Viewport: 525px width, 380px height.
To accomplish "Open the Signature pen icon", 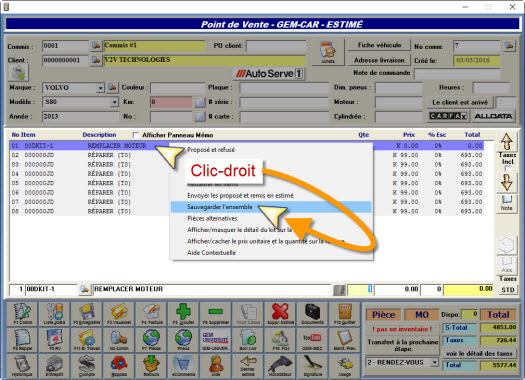I will click(x=312, y=366).
